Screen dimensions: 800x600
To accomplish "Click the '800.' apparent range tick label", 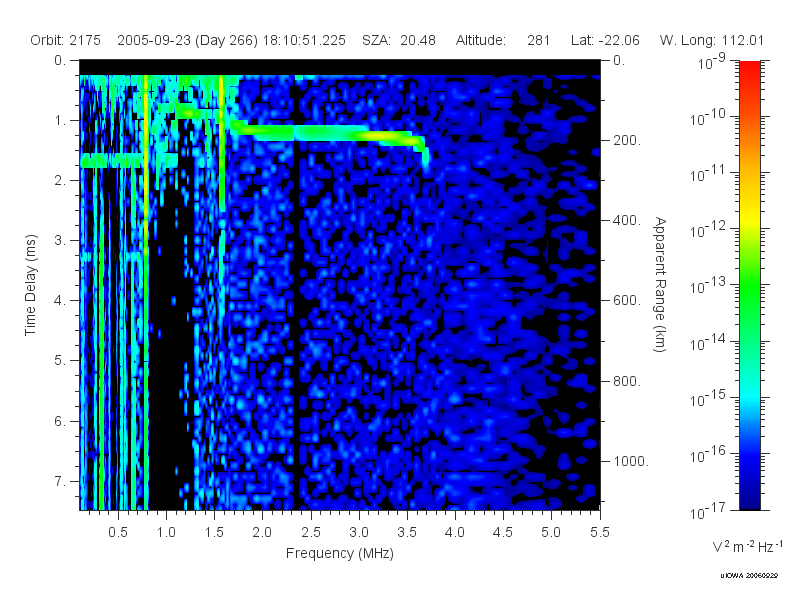I will tap(627, 381).
